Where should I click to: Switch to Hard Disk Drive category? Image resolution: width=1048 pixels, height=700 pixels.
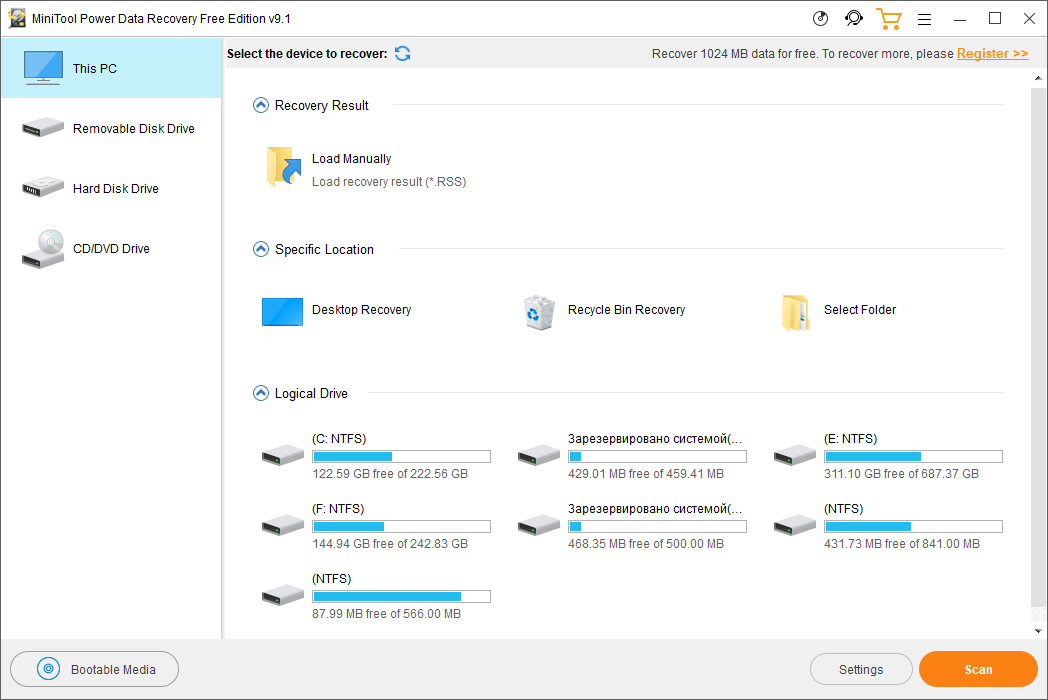[x=111, y=189]
